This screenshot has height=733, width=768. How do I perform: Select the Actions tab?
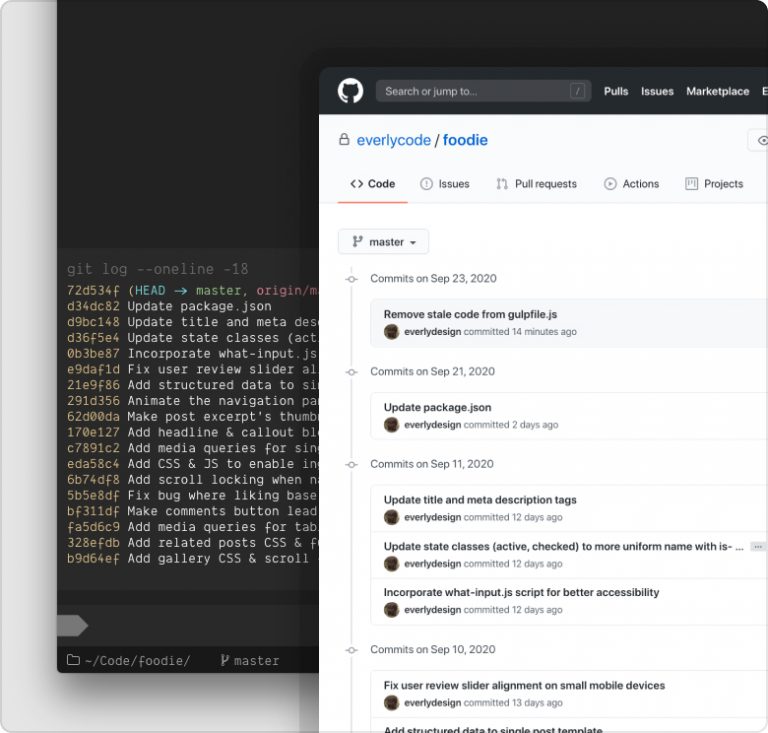(631, 184)
